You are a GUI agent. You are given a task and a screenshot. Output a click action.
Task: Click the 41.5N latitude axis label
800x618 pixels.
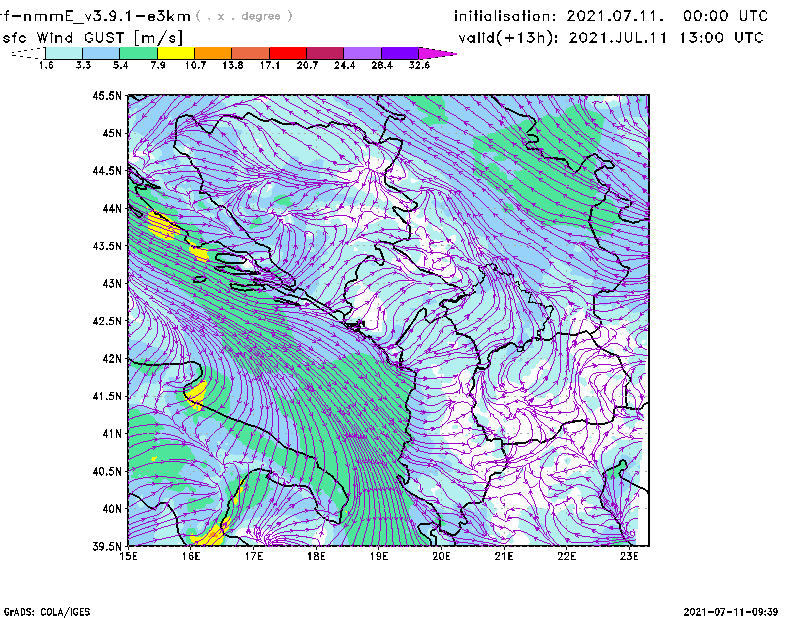point(107,396)
